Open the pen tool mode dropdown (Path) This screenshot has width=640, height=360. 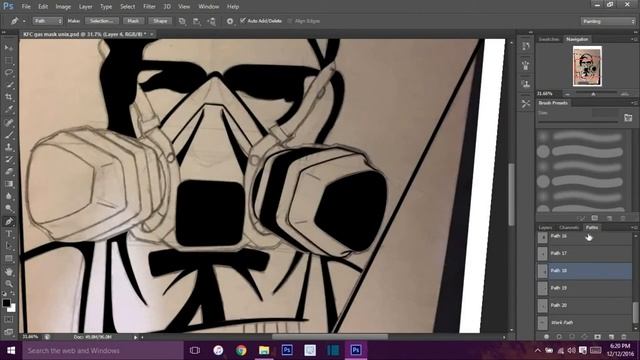point(47,21)
